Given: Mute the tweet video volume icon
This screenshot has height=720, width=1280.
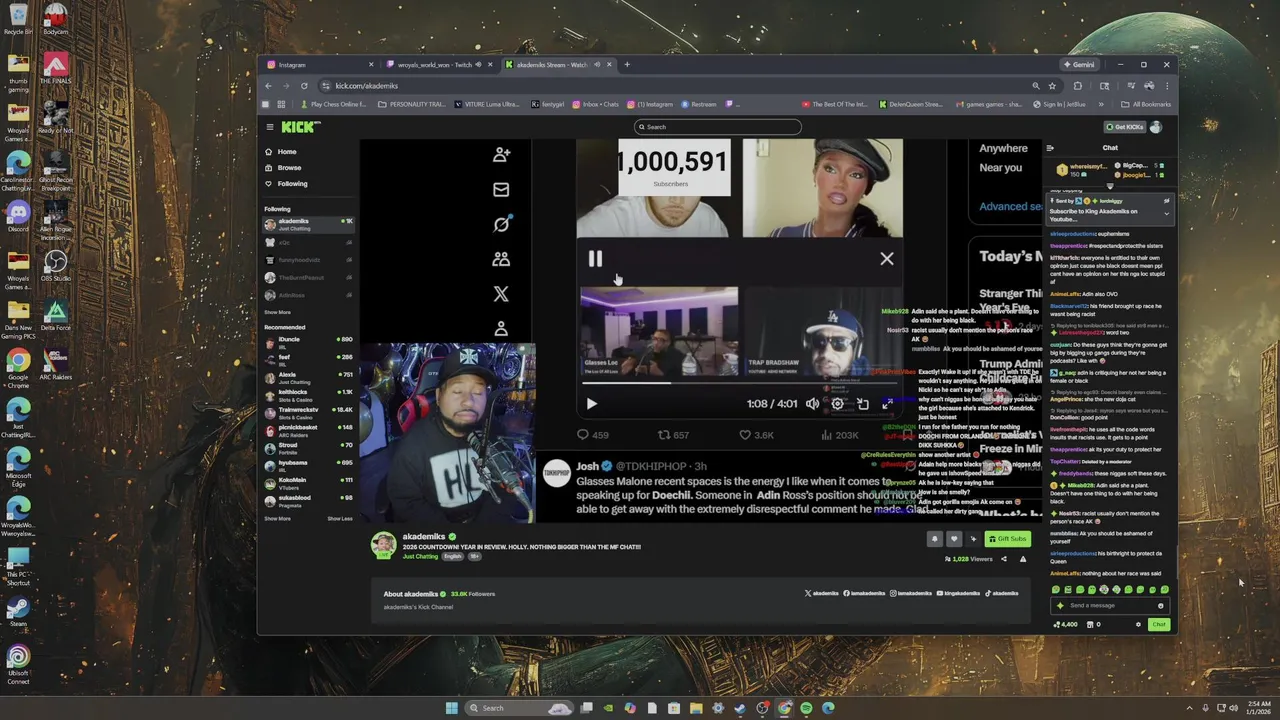Looking at the screenshot, I should tap(812, 404).
